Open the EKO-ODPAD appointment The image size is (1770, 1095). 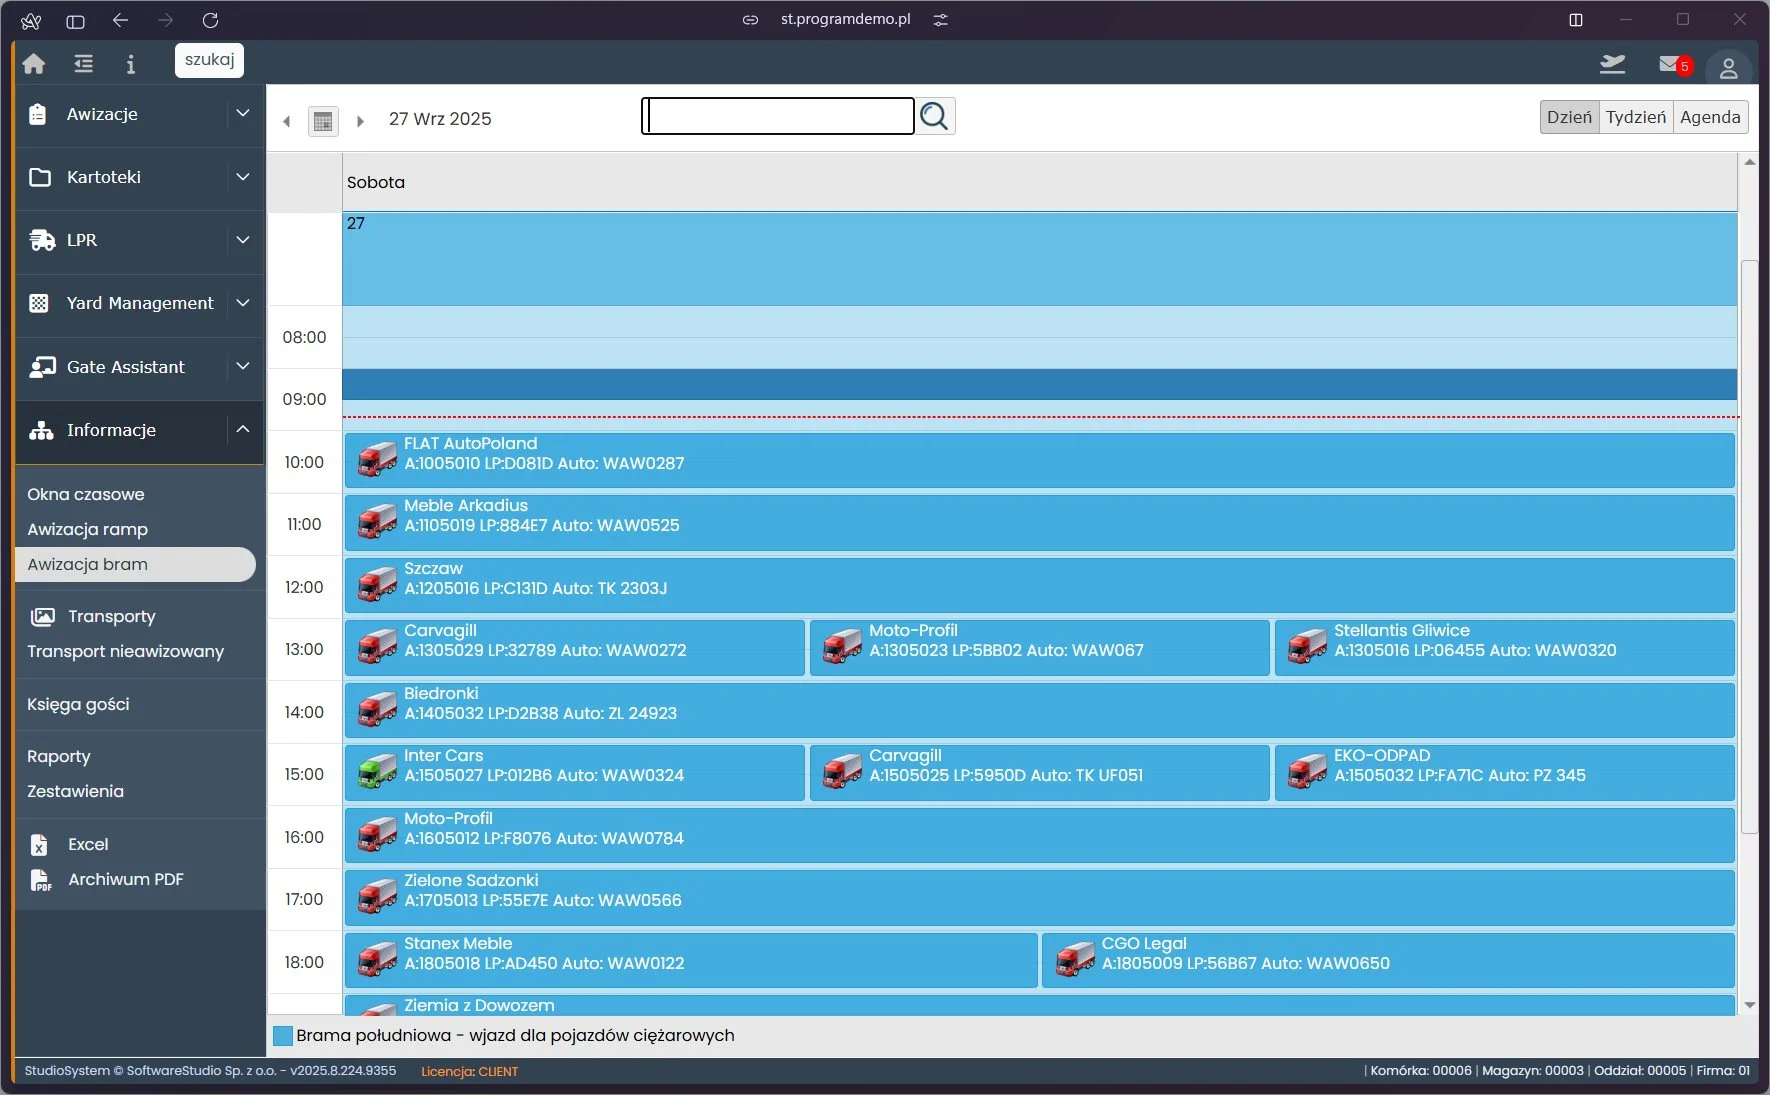pyautogui.click(x=1504, y=773)
